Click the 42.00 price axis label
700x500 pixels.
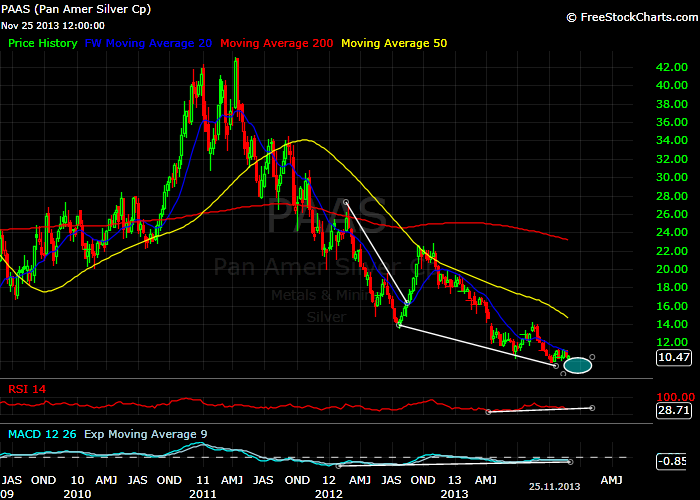coord(671,67)
